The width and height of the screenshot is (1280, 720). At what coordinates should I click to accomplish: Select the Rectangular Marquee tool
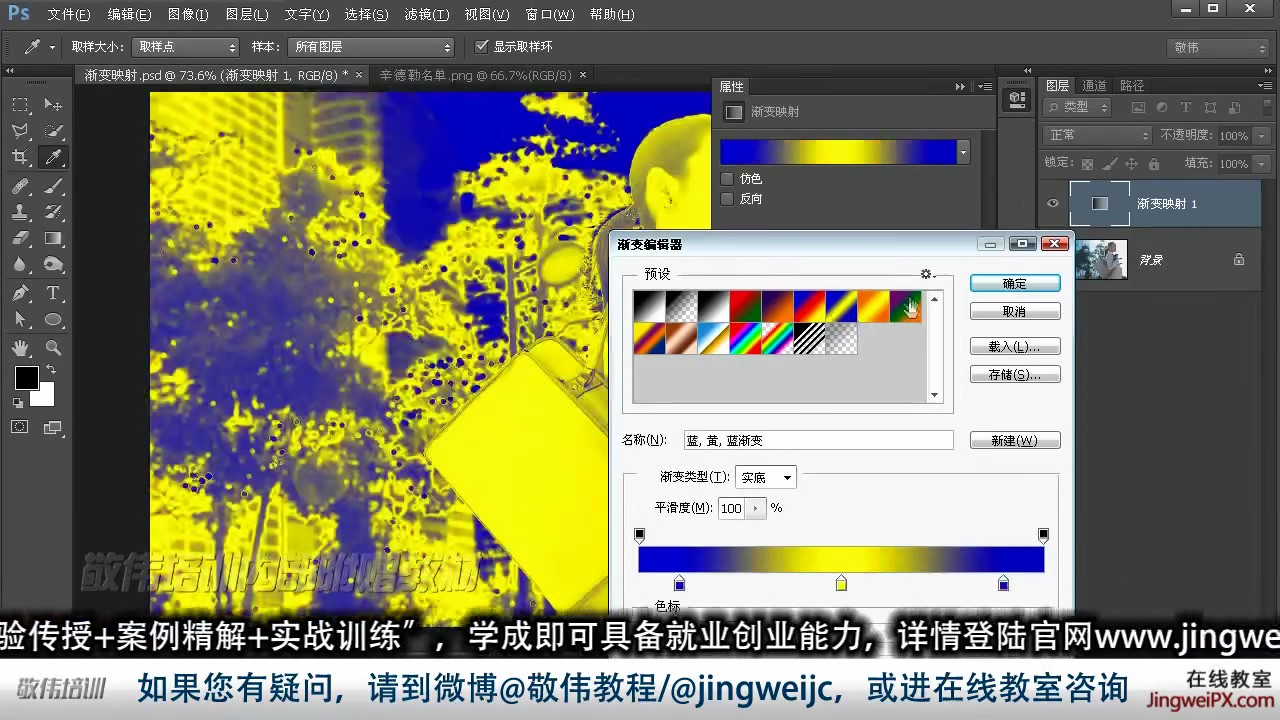pyautogui.click(x=20, y=105)
